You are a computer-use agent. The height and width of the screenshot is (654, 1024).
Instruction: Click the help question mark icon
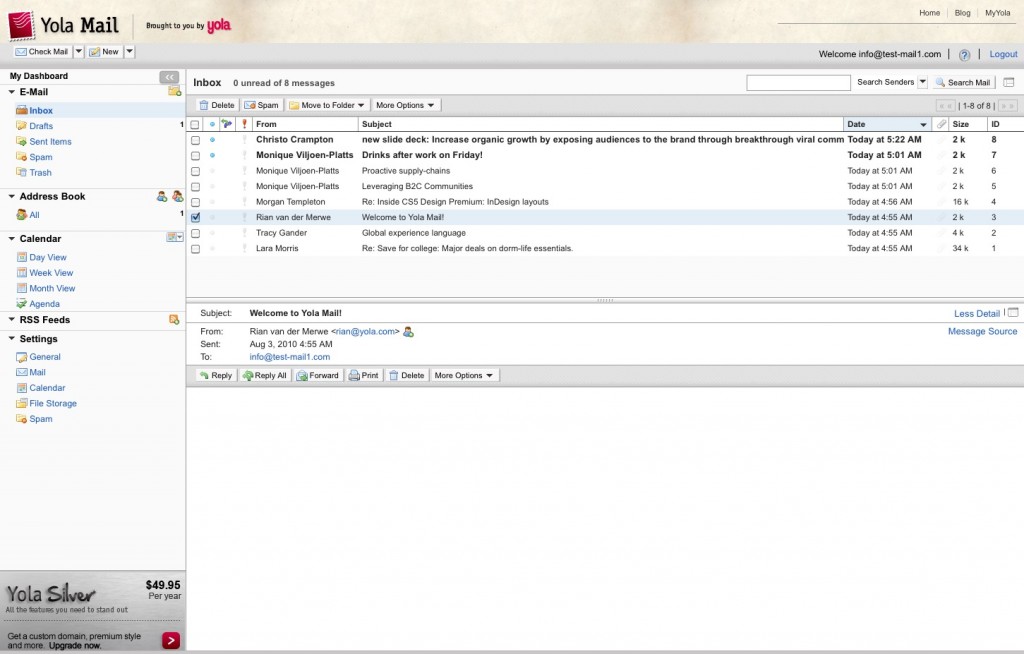coord(964,55)
